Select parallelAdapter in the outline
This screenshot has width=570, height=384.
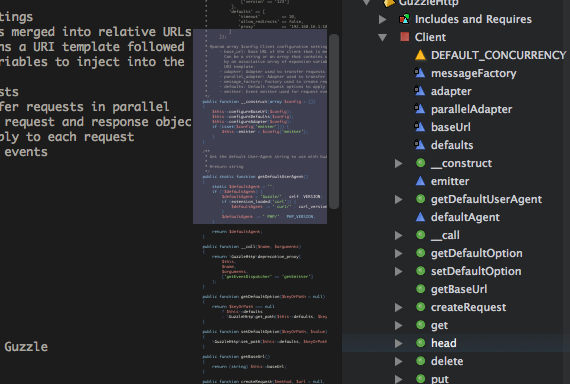(x=471, y=109)
